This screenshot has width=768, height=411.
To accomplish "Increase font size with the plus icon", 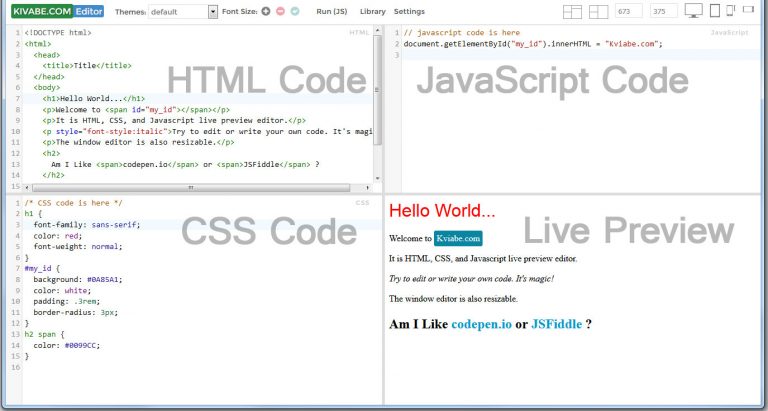I will click(265, 11).
